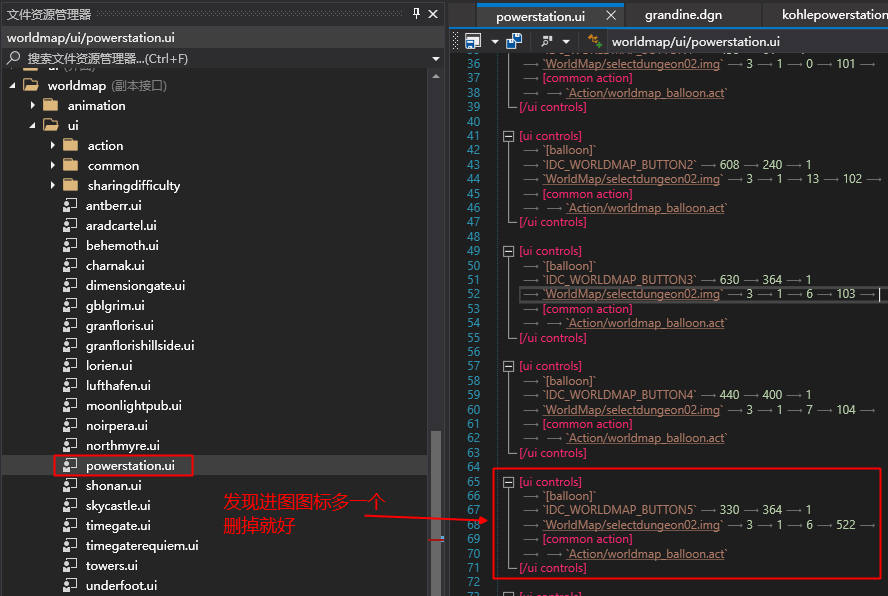Click IDC_WORLDMAP_BUTTON3 text on line 51
Viewport: 888px width, 596px height.
click(x=620, y=279)
